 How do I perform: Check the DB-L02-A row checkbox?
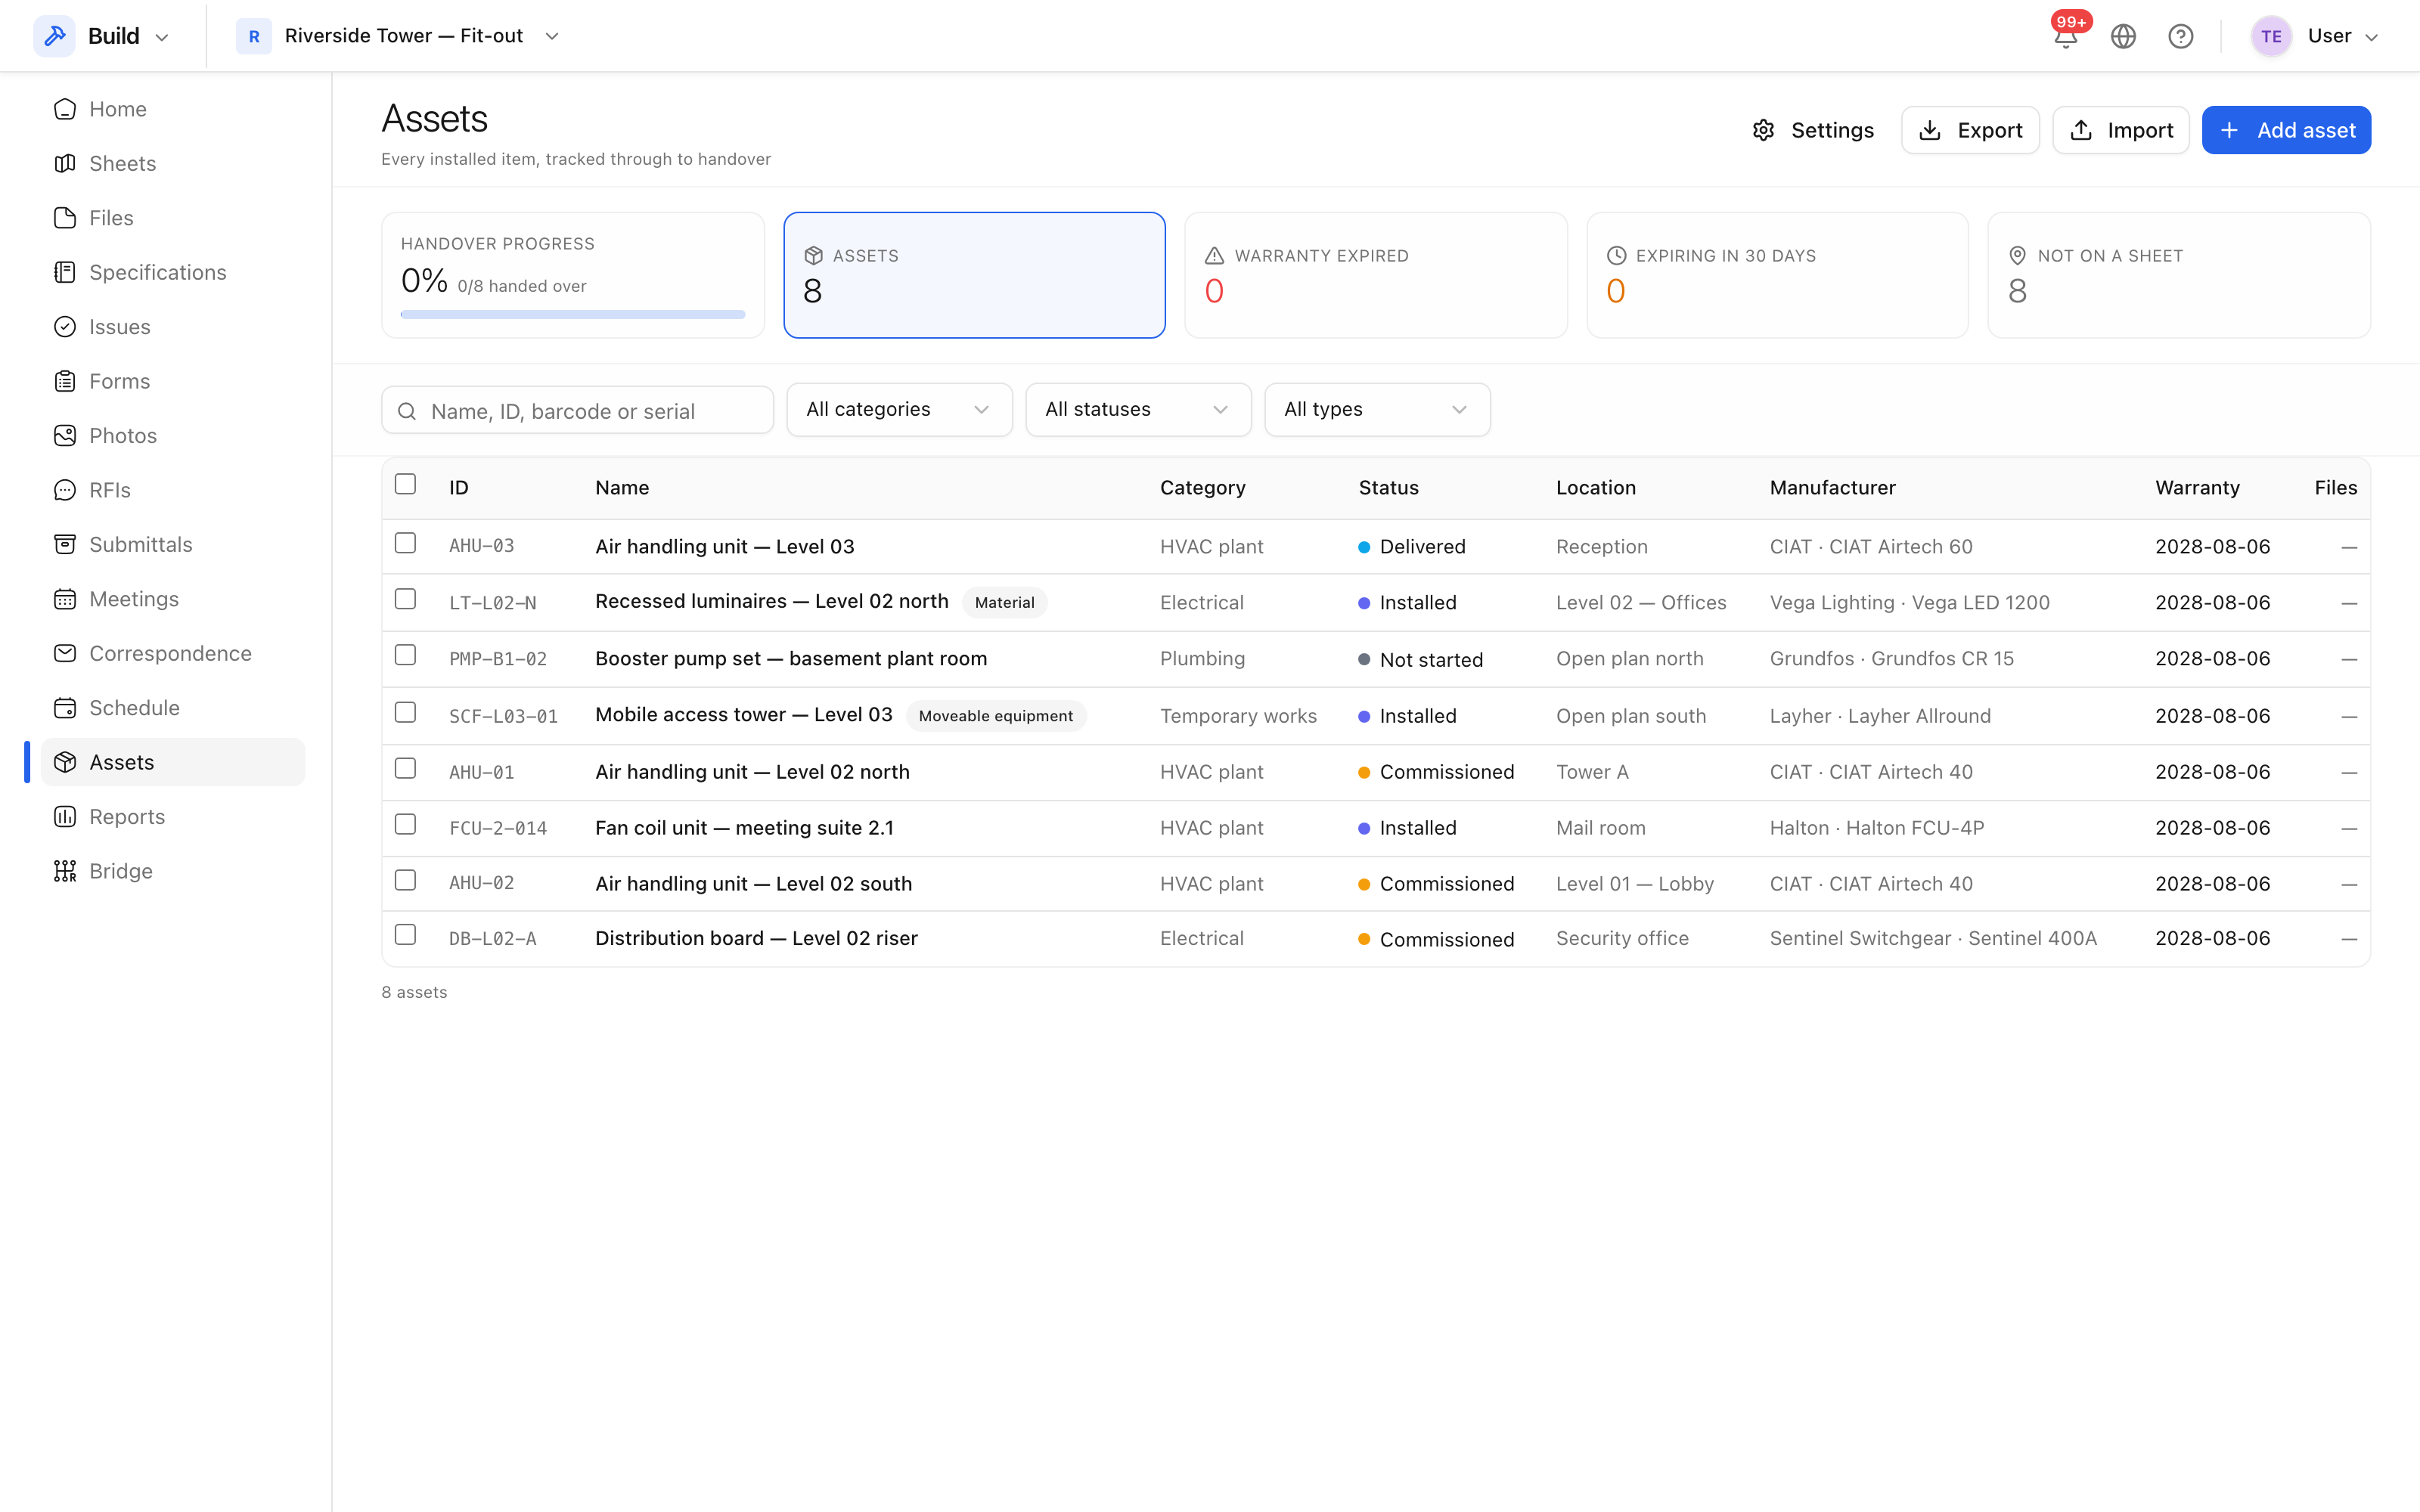pos(405,935)
